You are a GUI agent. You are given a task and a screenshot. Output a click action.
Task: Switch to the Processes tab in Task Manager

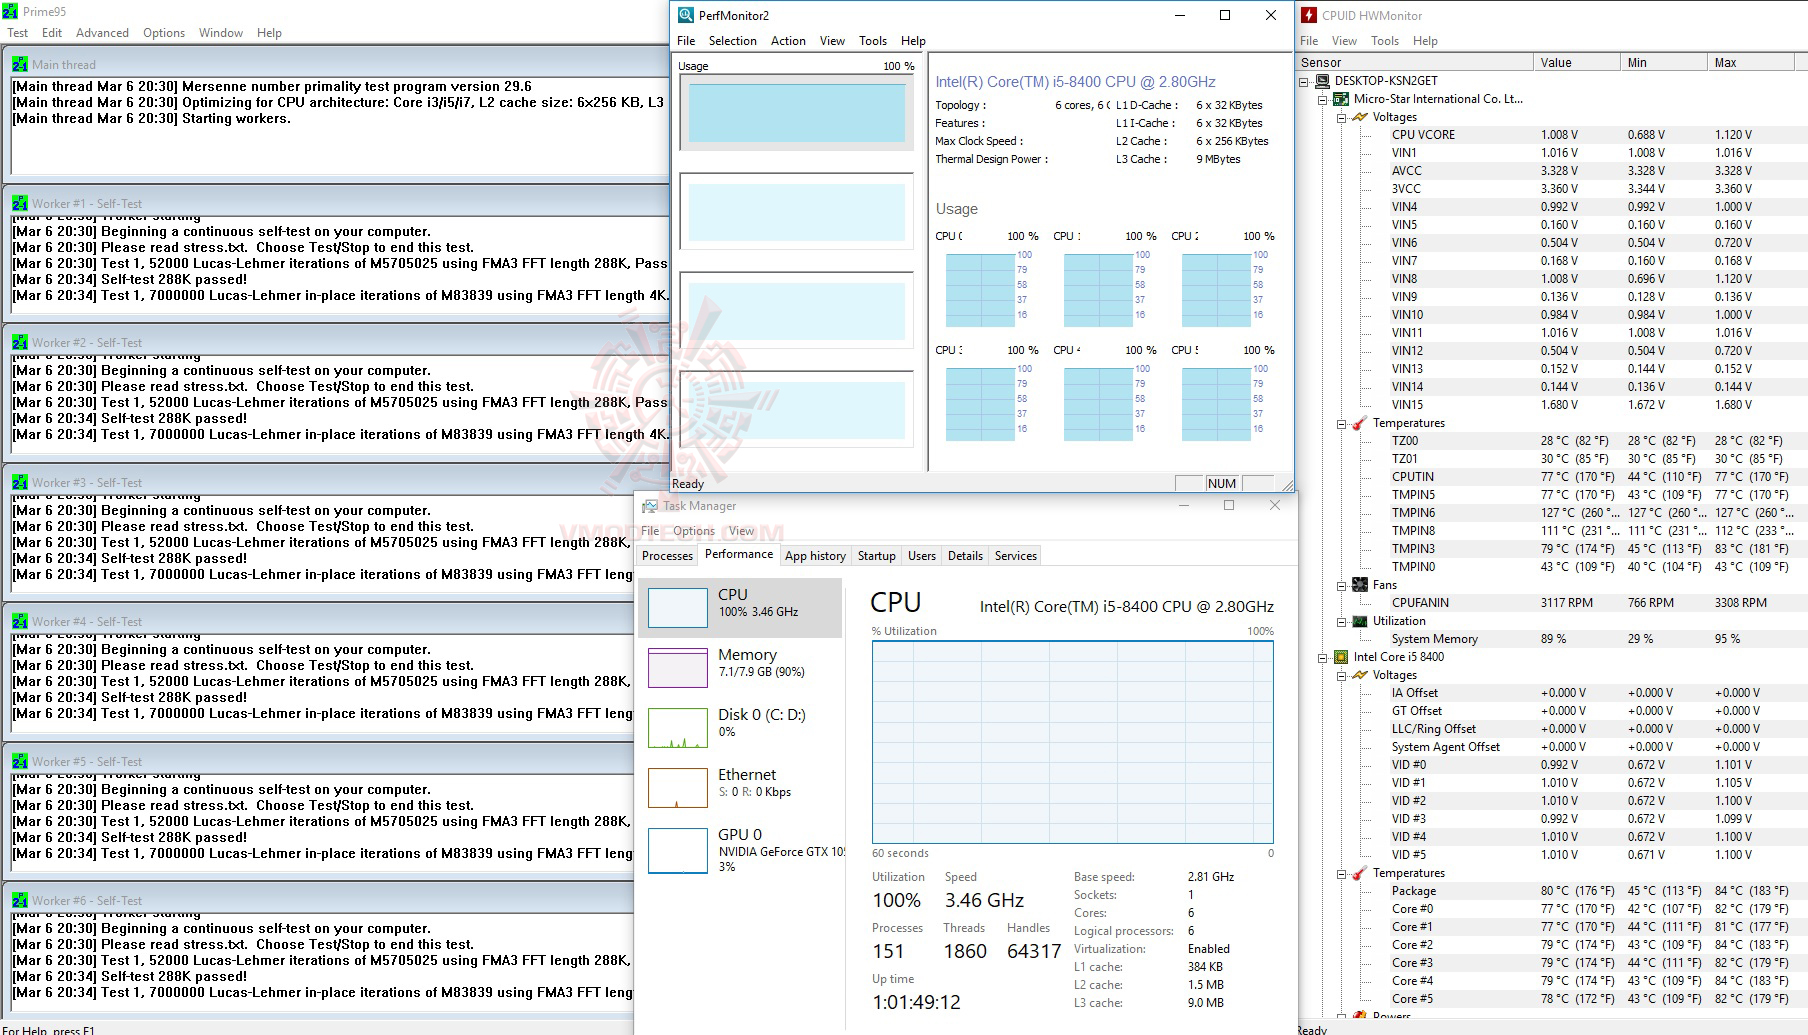pos(667,556)
